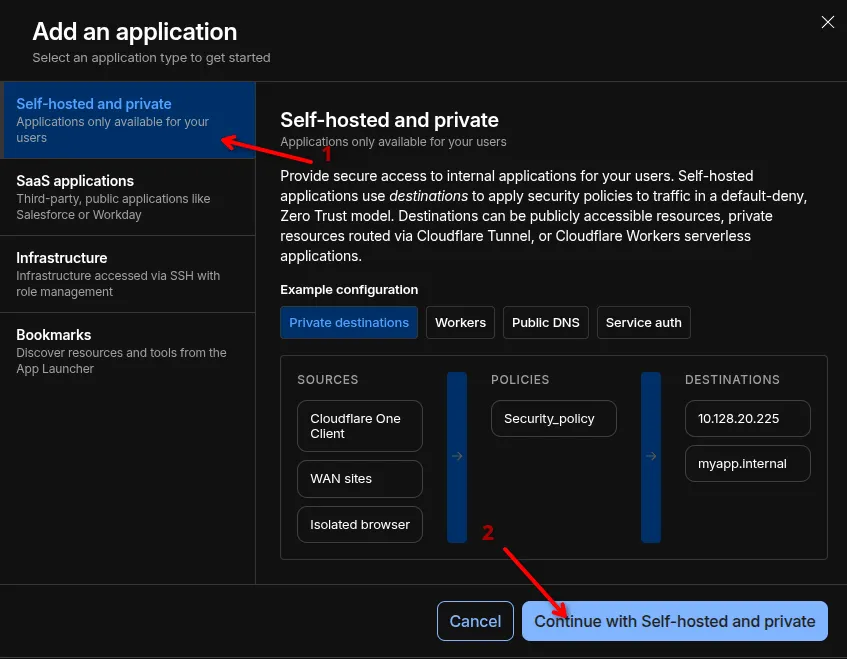The image size is (847, 659).
Task: Click the myapp.internal destination box
Action: point(748,463)
